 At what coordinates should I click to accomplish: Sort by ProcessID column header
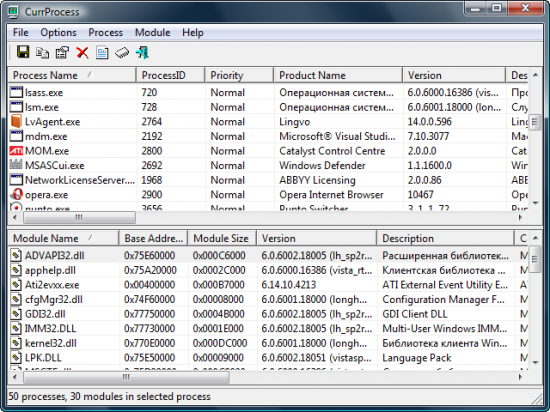pos(170,75)
